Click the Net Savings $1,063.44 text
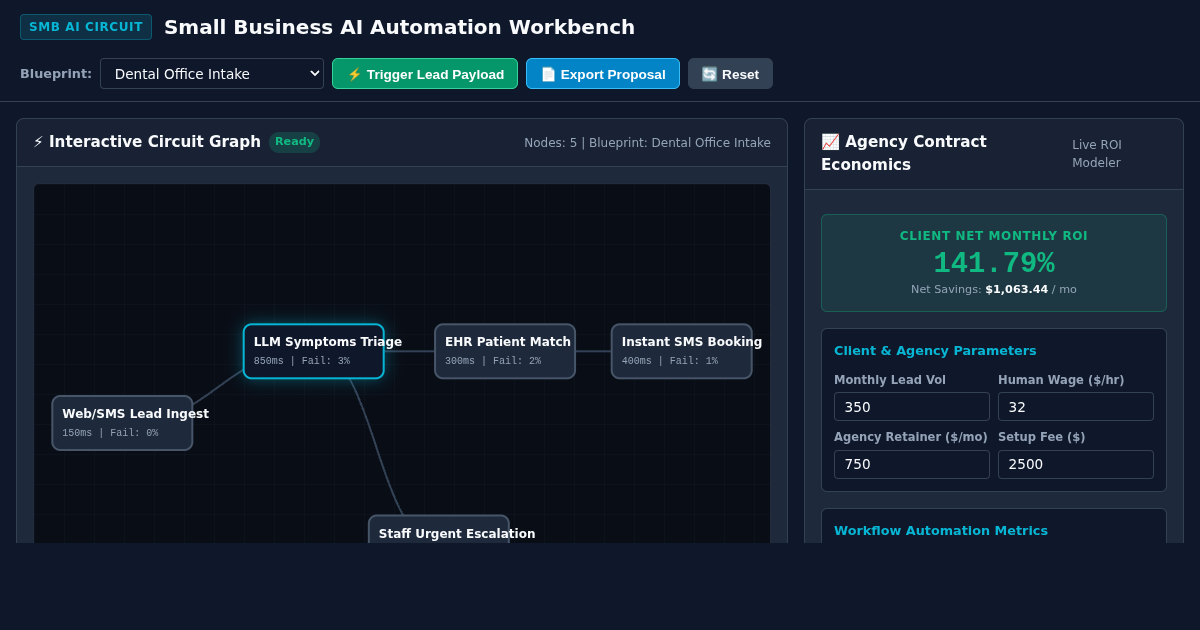The height and width of the screenshot is (630, 1200). point(994,290)
